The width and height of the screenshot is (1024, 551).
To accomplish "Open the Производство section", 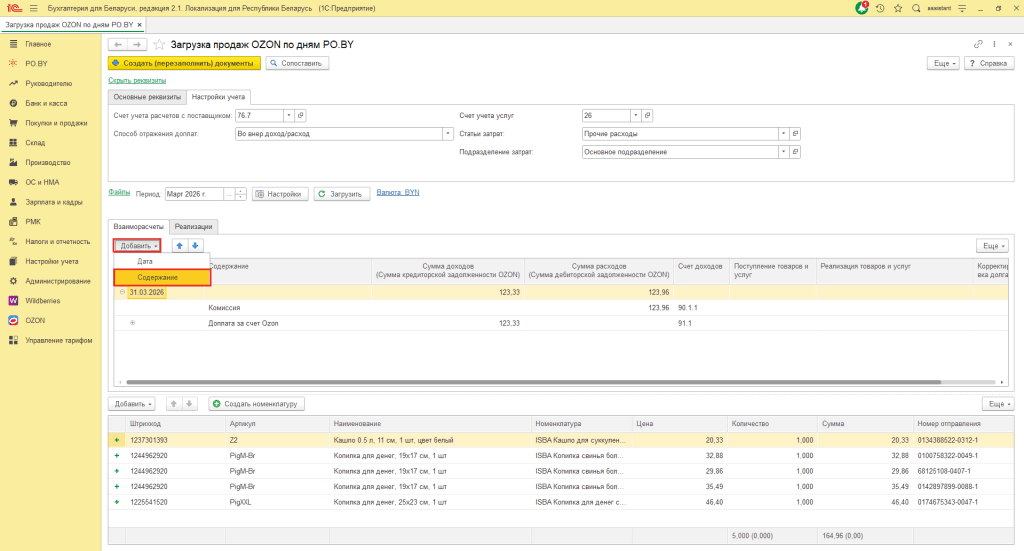I will [47, 163].
